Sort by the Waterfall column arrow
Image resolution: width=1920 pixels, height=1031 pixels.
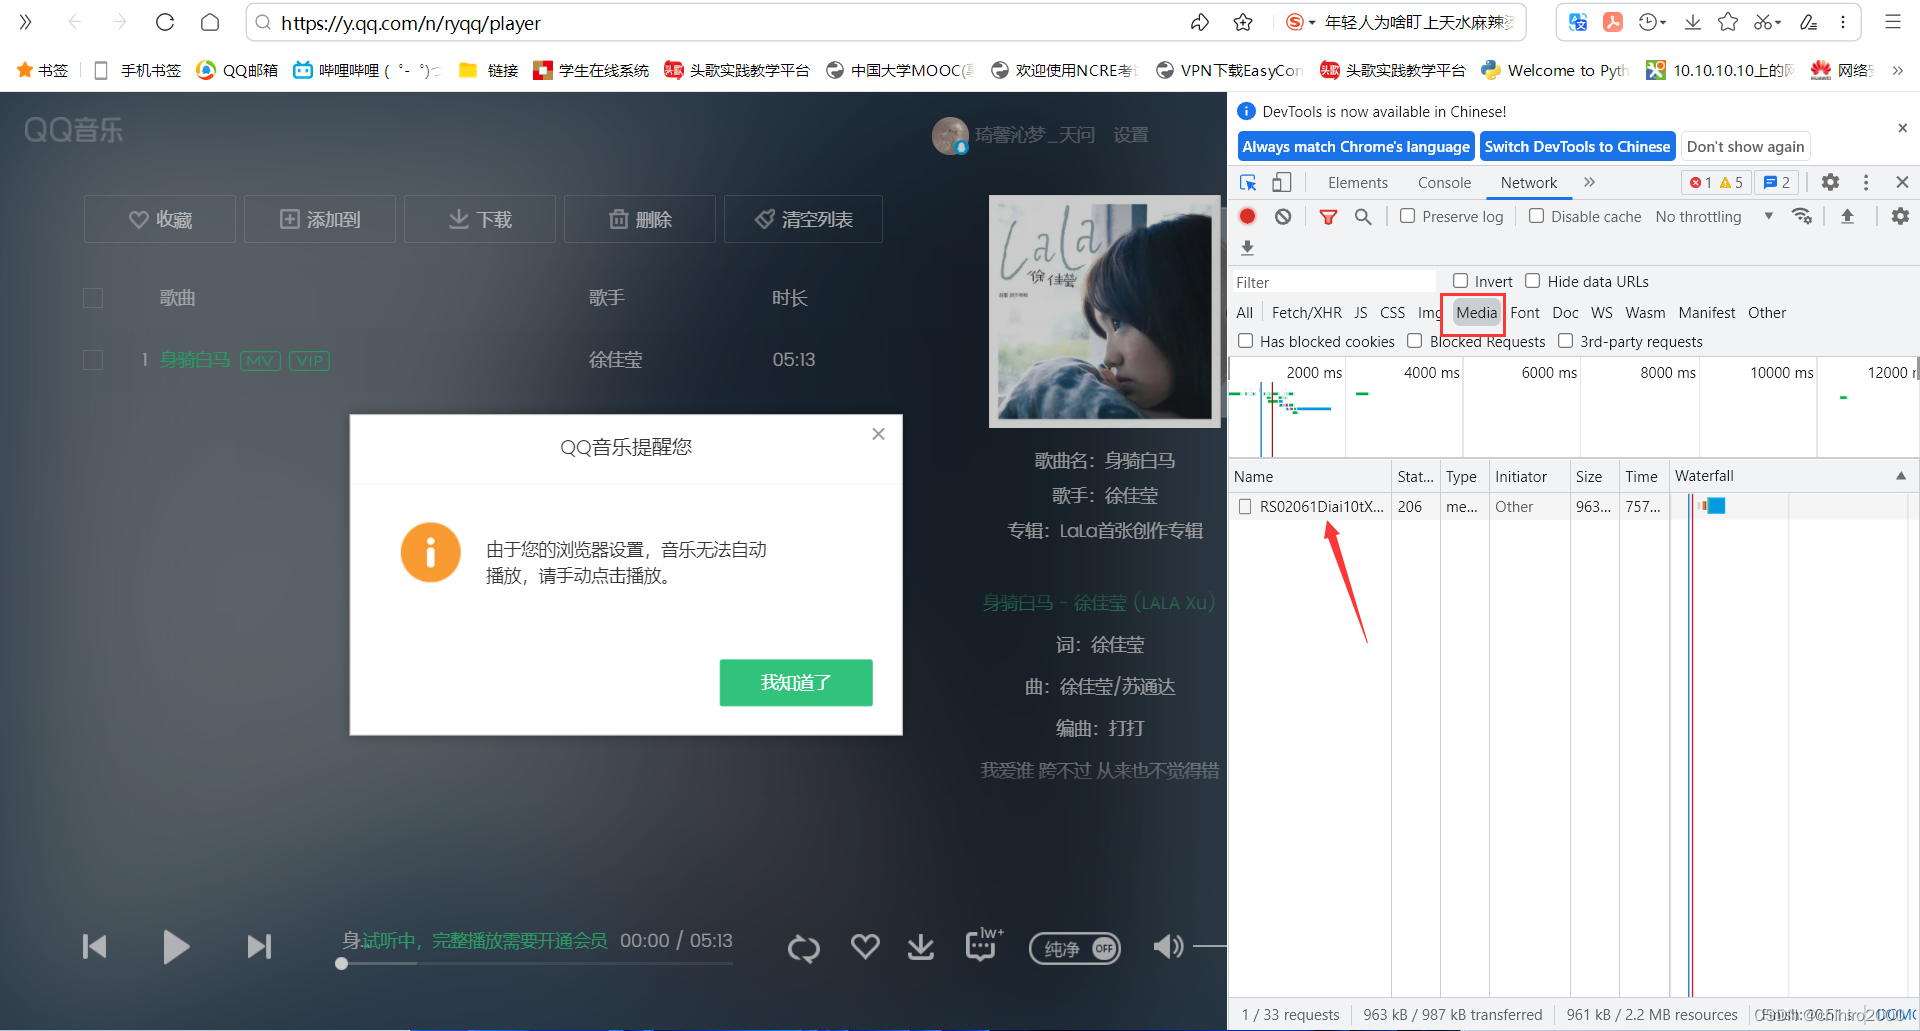pyautogui.click(x=1900, y=476)
